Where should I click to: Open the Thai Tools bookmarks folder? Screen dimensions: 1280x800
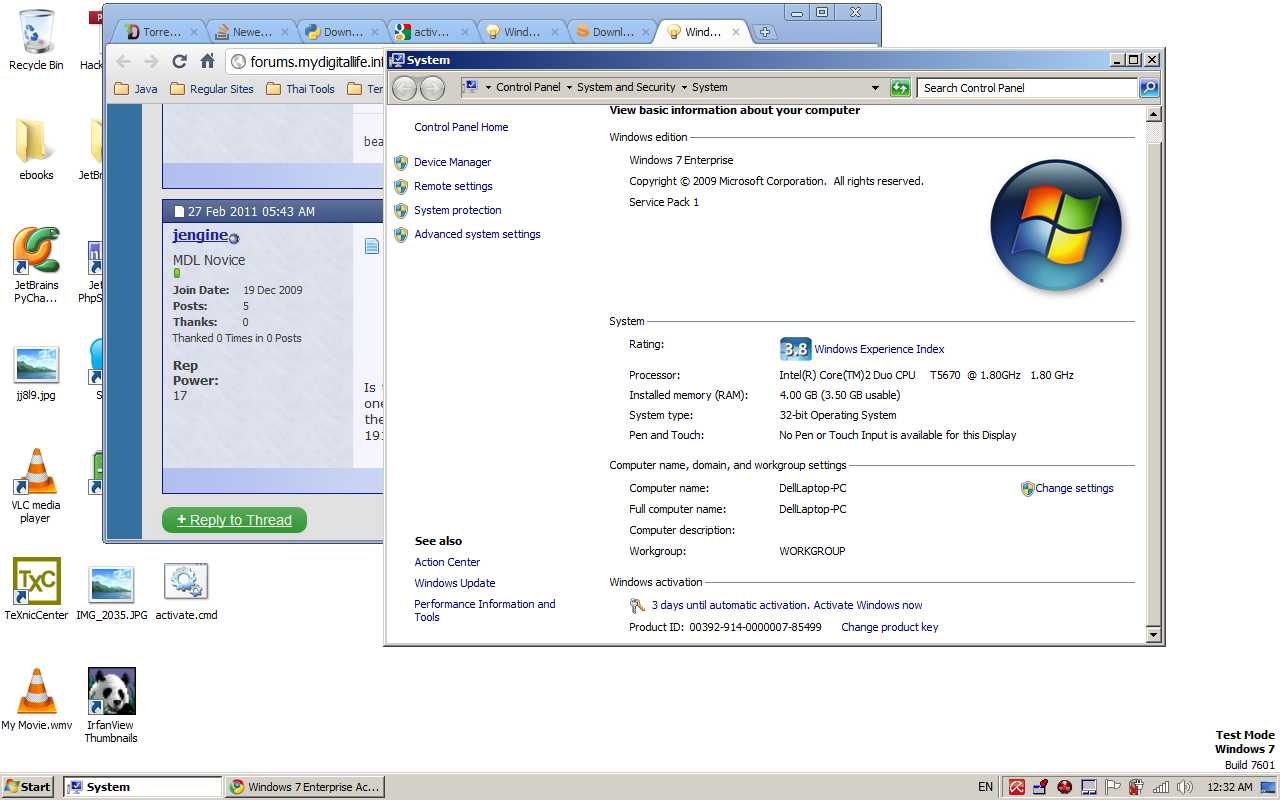tap(300, 89)
